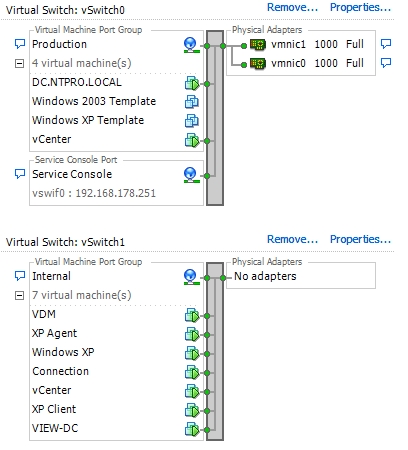The image size is (408, 450).
Task: Click the powered-on VM icon beside DC.NTPRO.LOCAL
Action: 192,83
